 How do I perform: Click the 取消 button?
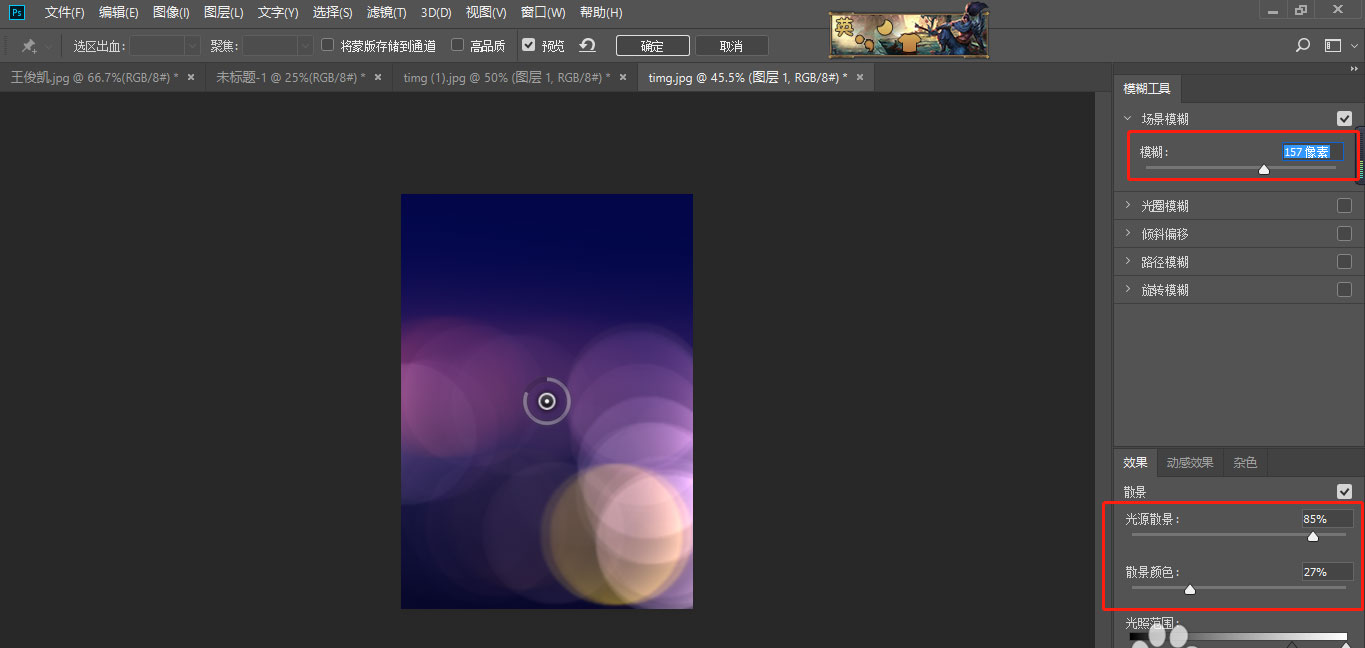click(x=731, y=46)
